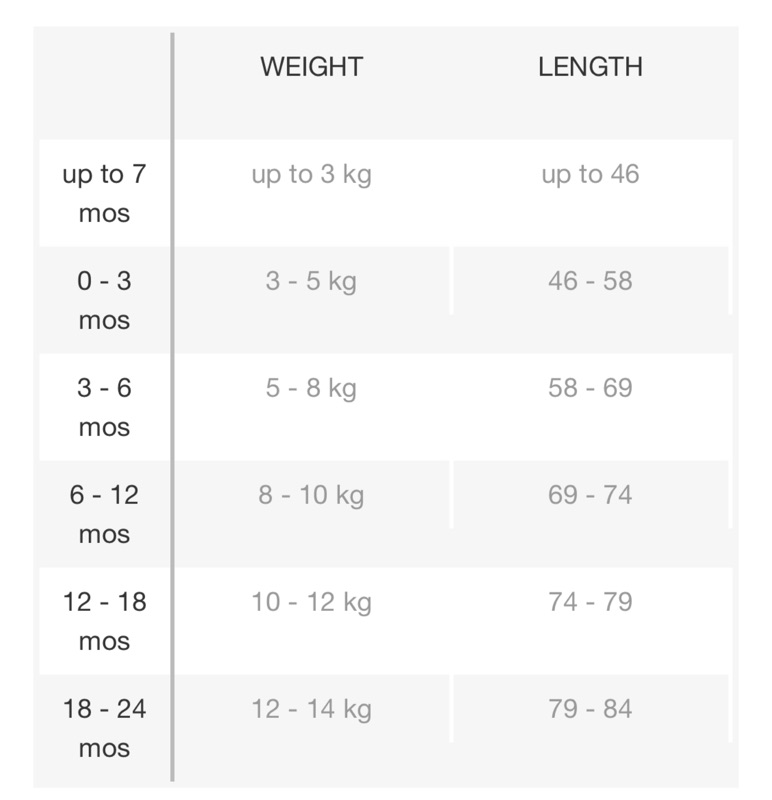772x800 pixels.
Task: Click the "up to 3 kg" weight cell
Action: tap(311, 175)
